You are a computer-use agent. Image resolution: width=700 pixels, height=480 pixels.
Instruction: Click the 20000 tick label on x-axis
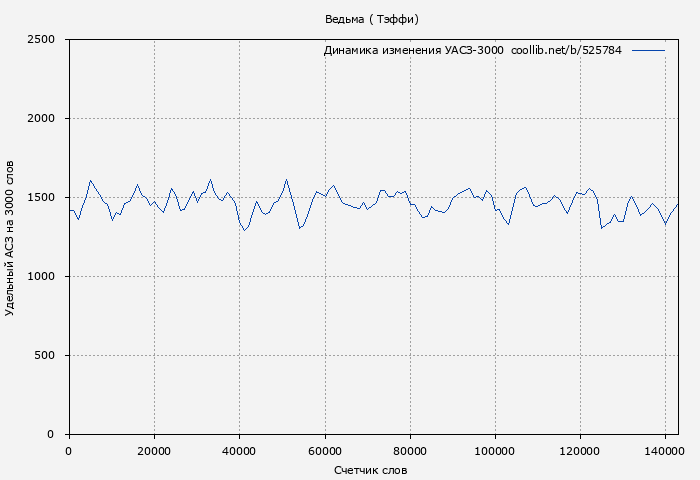pos(154,452)
